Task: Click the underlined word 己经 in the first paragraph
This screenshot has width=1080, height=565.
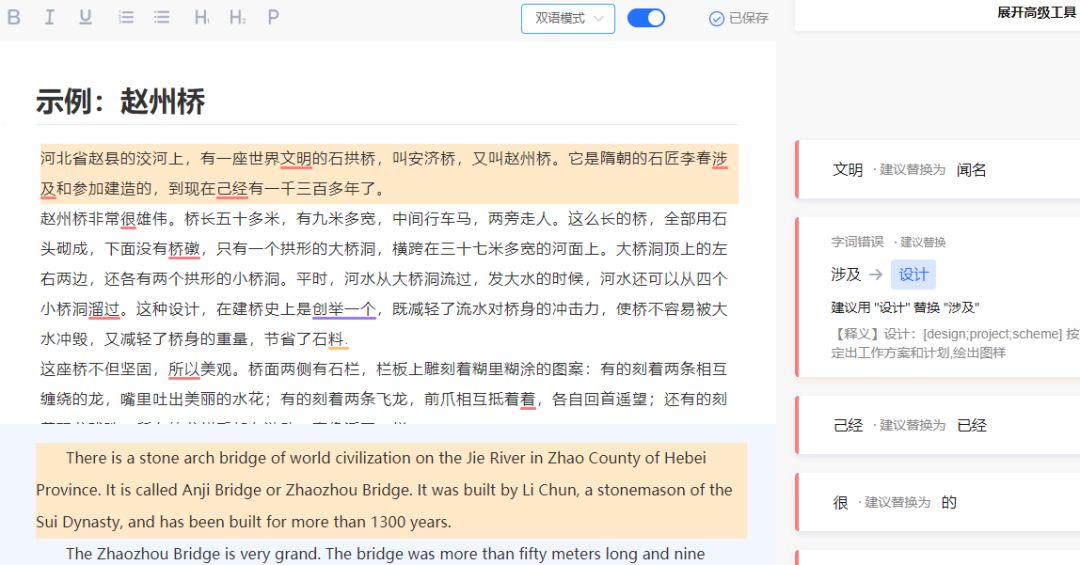Action: click(233, 188)
